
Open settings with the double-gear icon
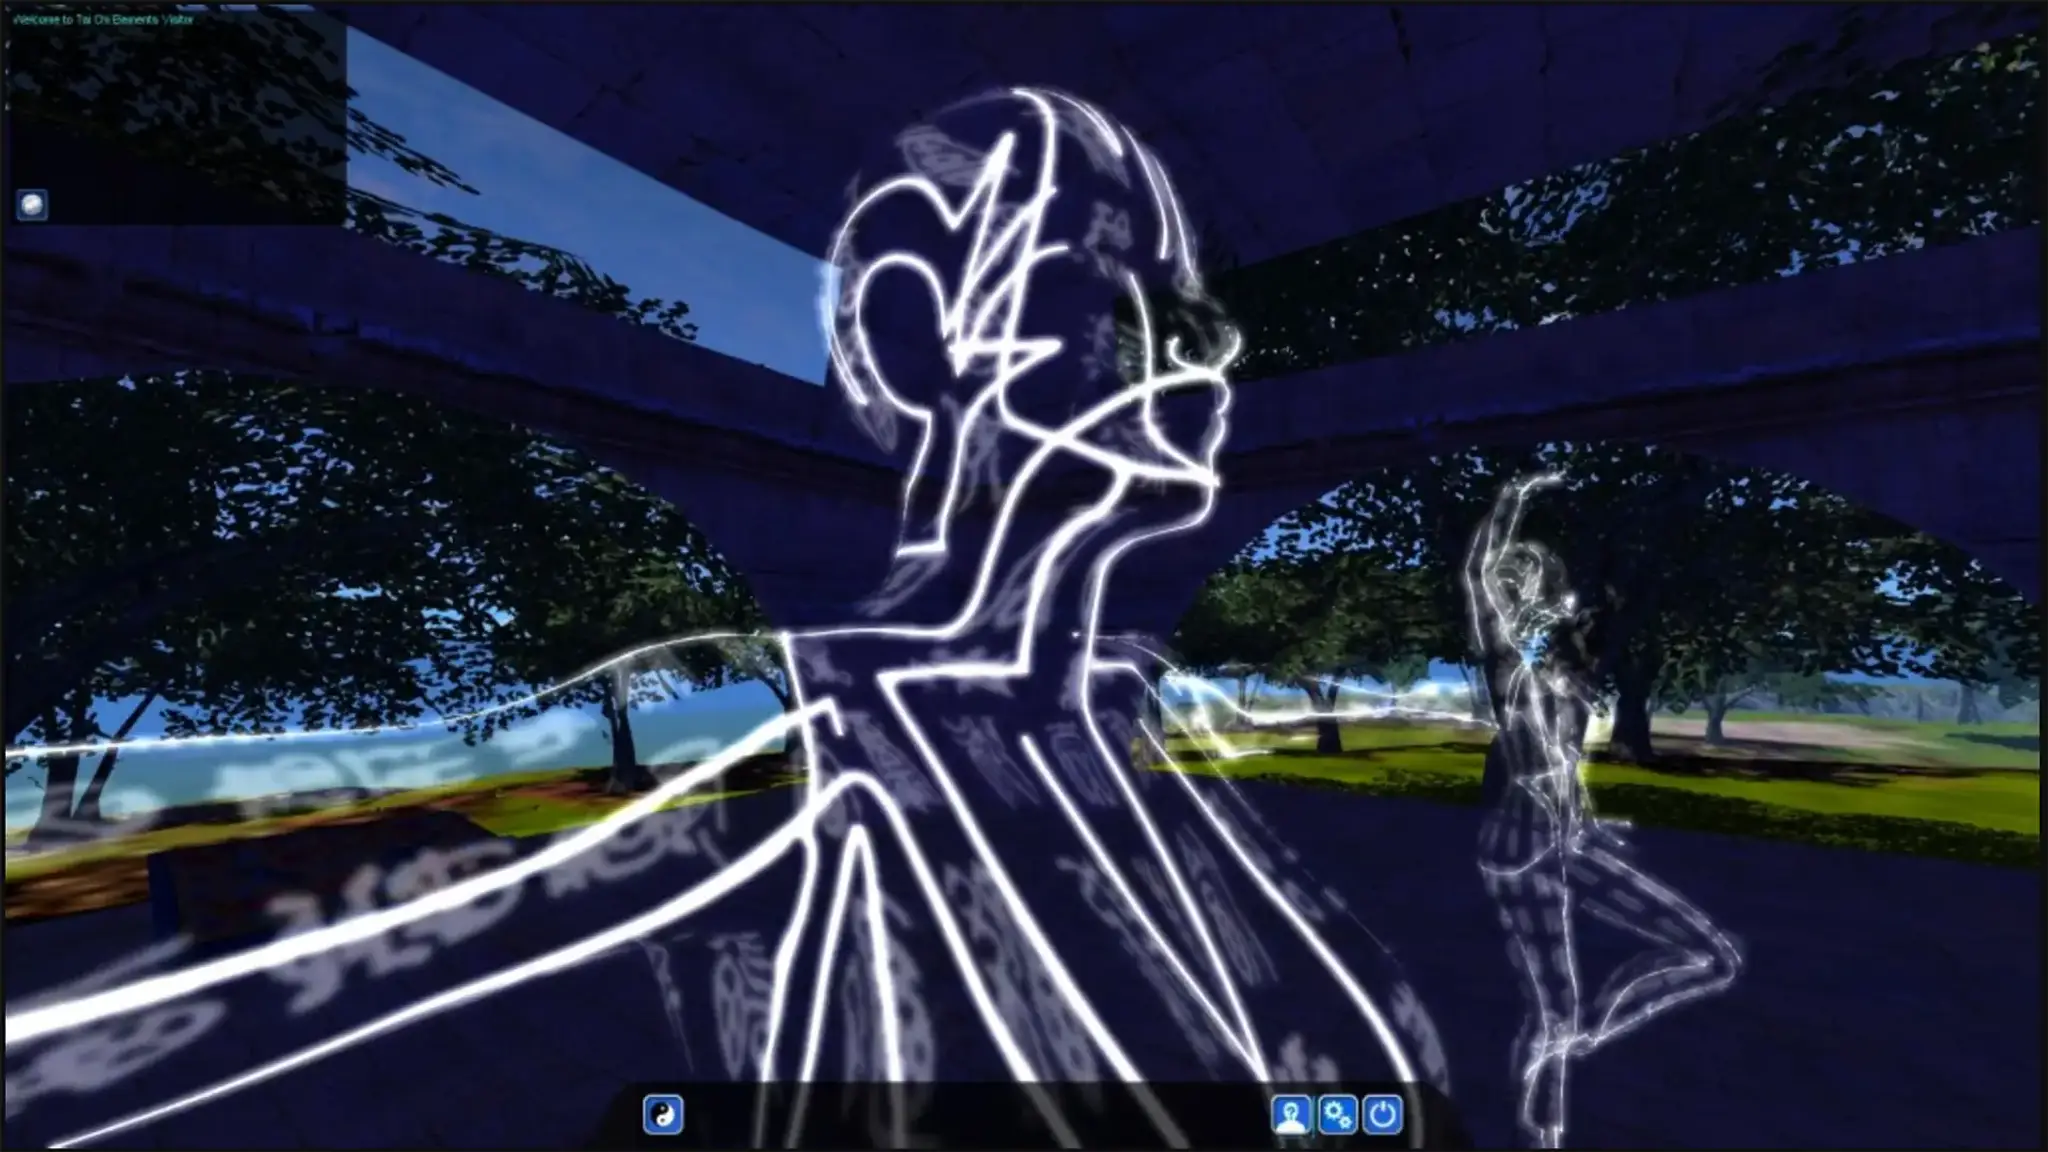click(1337, 1114)
